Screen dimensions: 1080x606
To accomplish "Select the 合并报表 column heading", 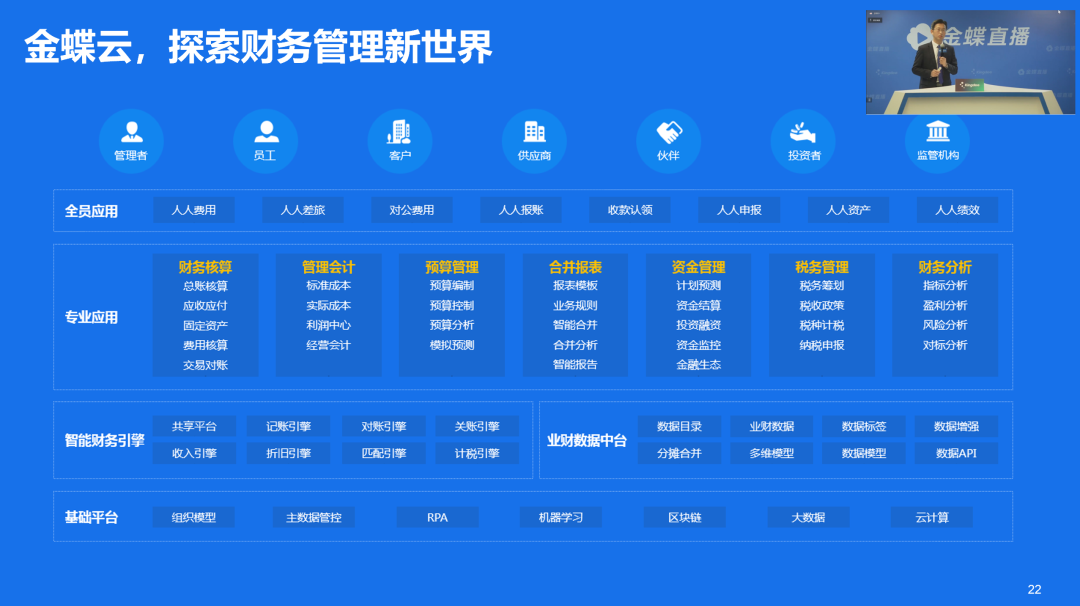I will [575, 267].
